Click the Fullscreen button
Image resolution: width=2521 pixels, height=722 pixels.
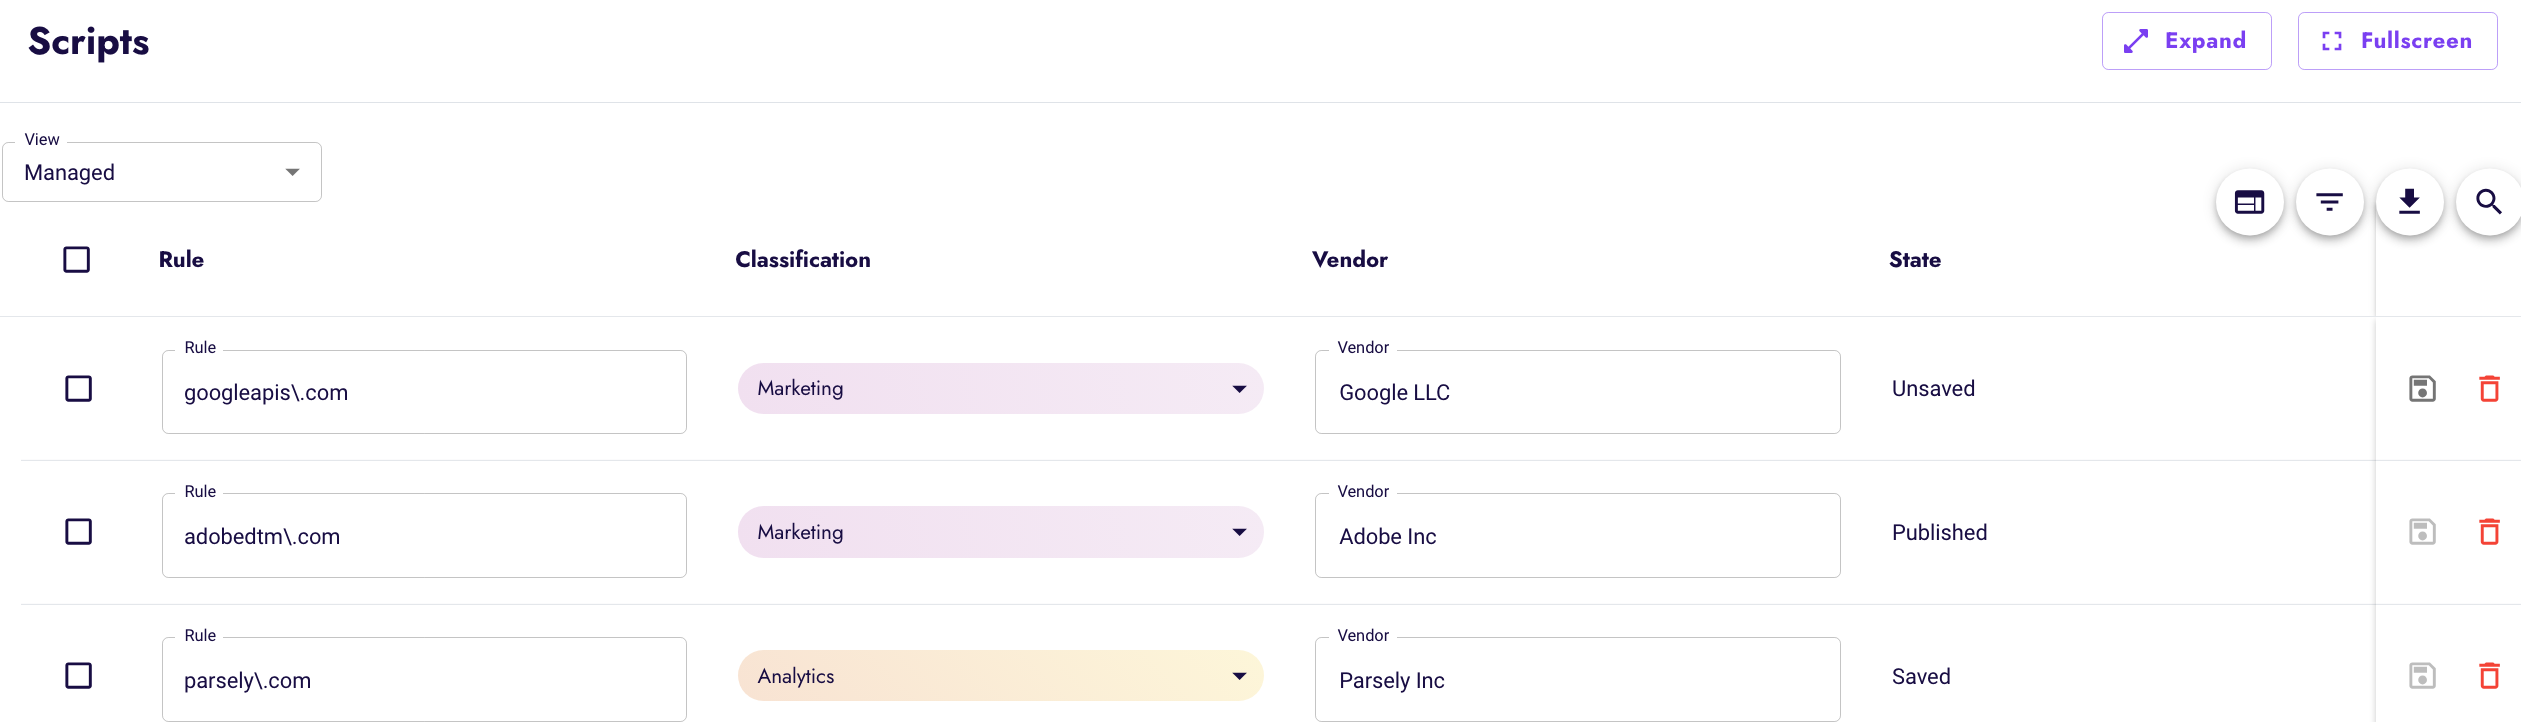[x=2397, y=40]
